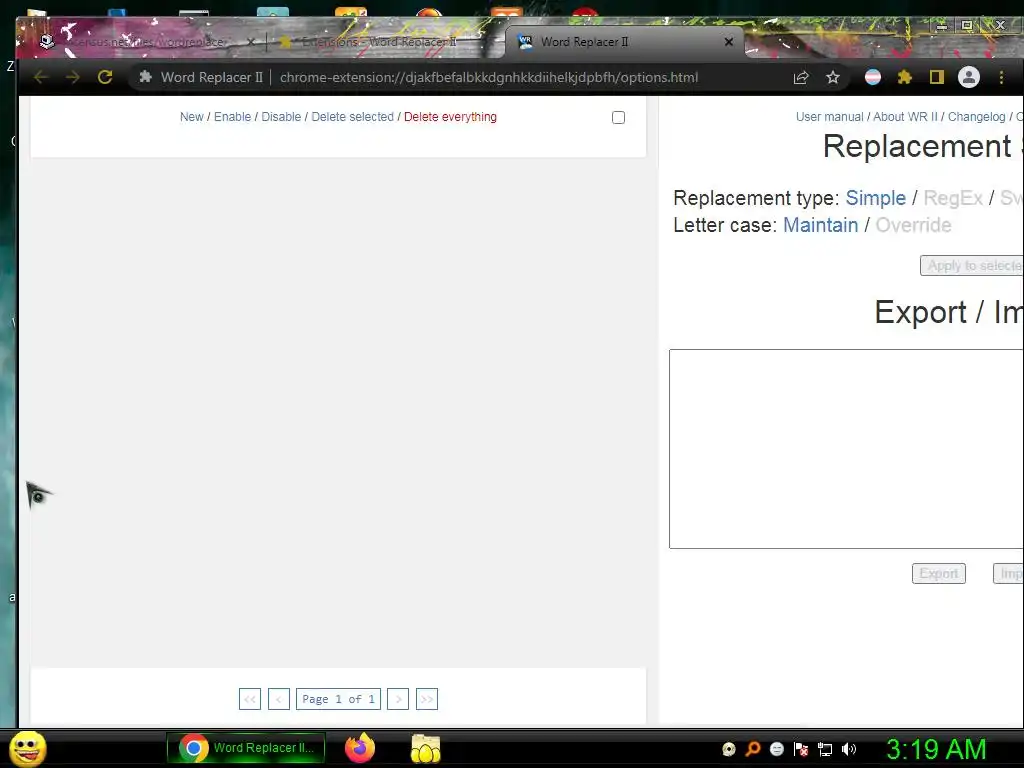Go to last page with >> button
This screenshot has width=1024, height=768.
click(426, 699)
